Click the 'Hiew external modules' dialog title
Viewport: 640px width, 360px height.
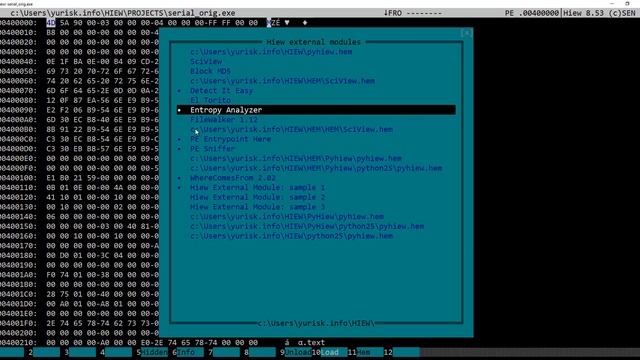313,42
